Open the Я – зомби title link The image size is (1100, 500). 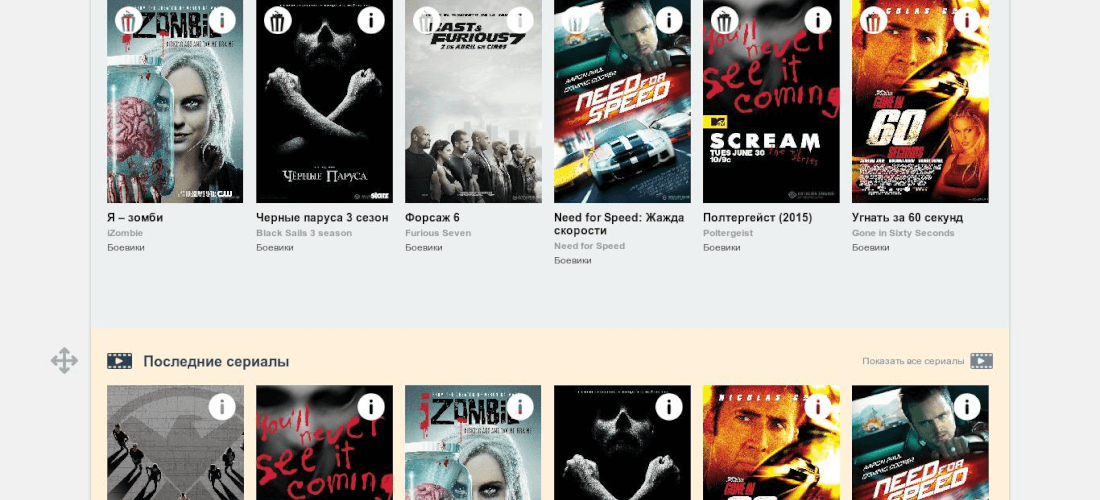tap(135, 218)
